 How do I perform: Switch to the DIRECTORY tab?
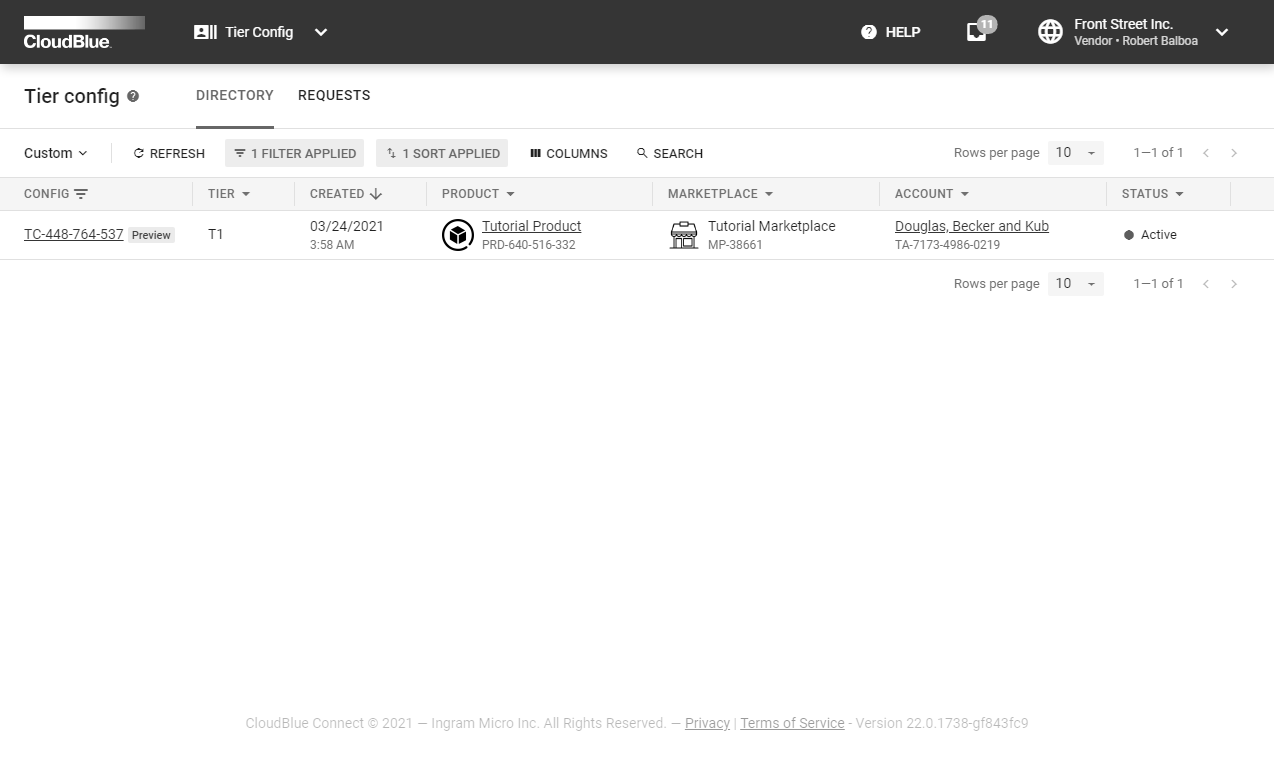tap(235, 96)
